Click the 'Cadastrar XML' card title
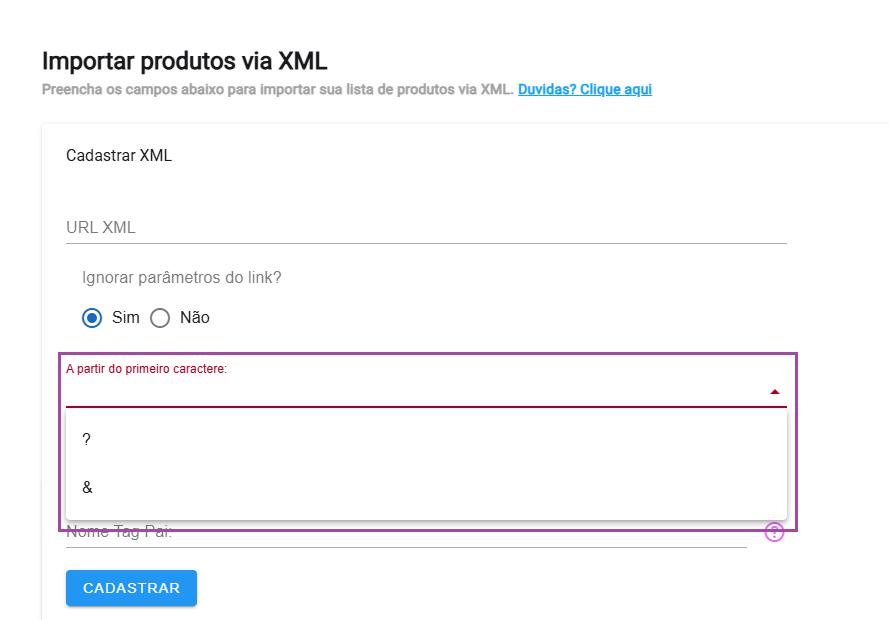 (118, 155)
